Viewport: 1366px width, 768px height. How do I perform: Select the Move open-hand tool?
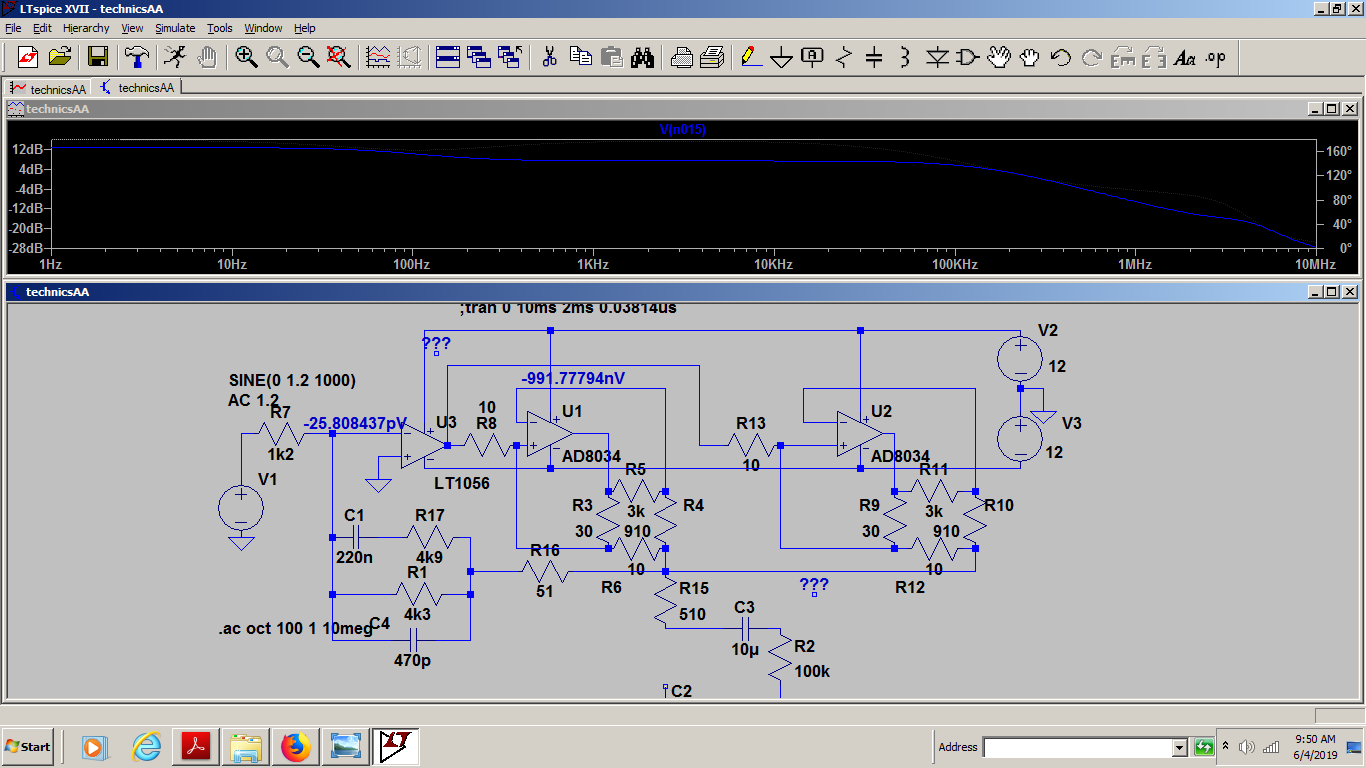click(x=999, y=56)
